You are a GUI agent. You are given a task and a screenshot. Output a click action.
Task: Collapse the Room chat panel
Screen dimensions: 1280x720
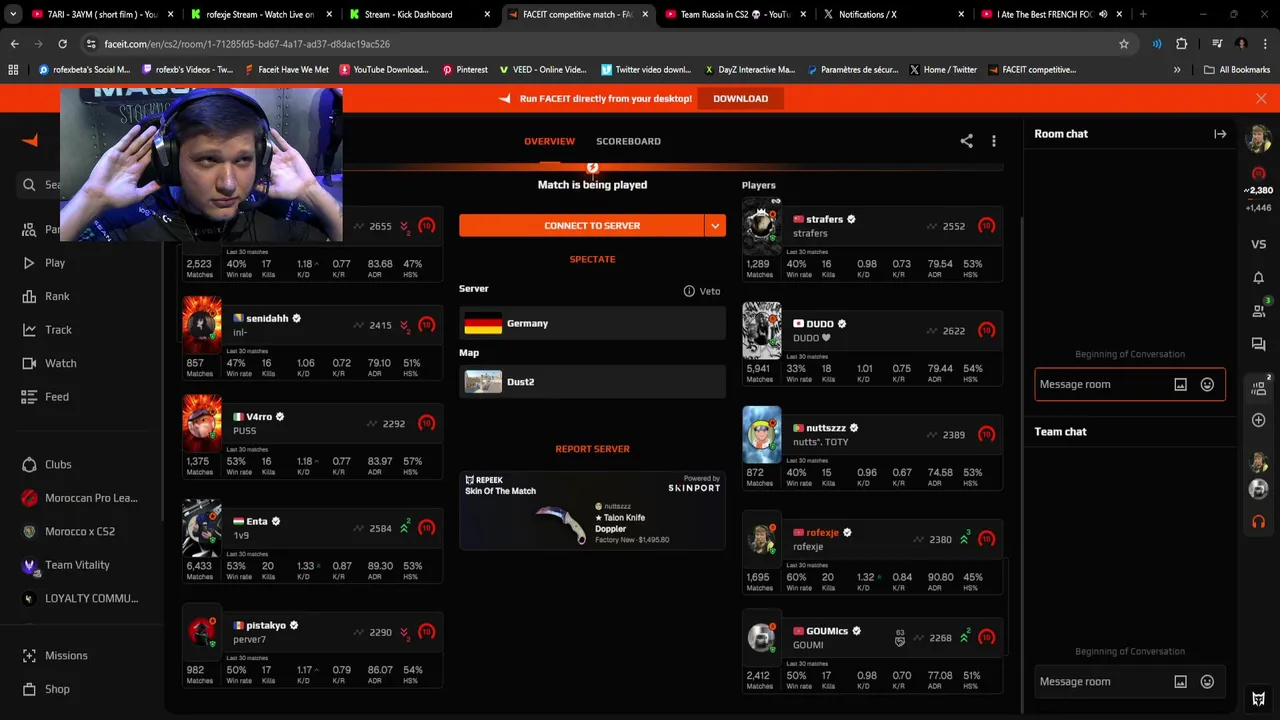[x=1220, y=134]
